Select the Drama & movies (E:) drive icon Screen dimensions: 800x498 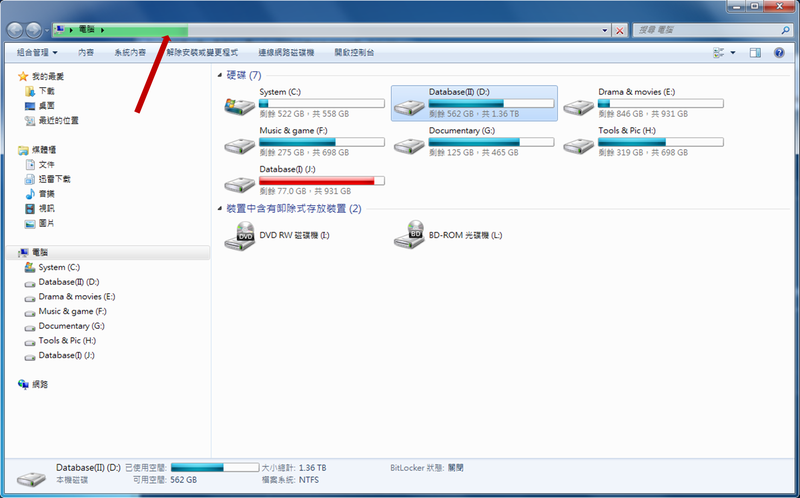[579, 107]
